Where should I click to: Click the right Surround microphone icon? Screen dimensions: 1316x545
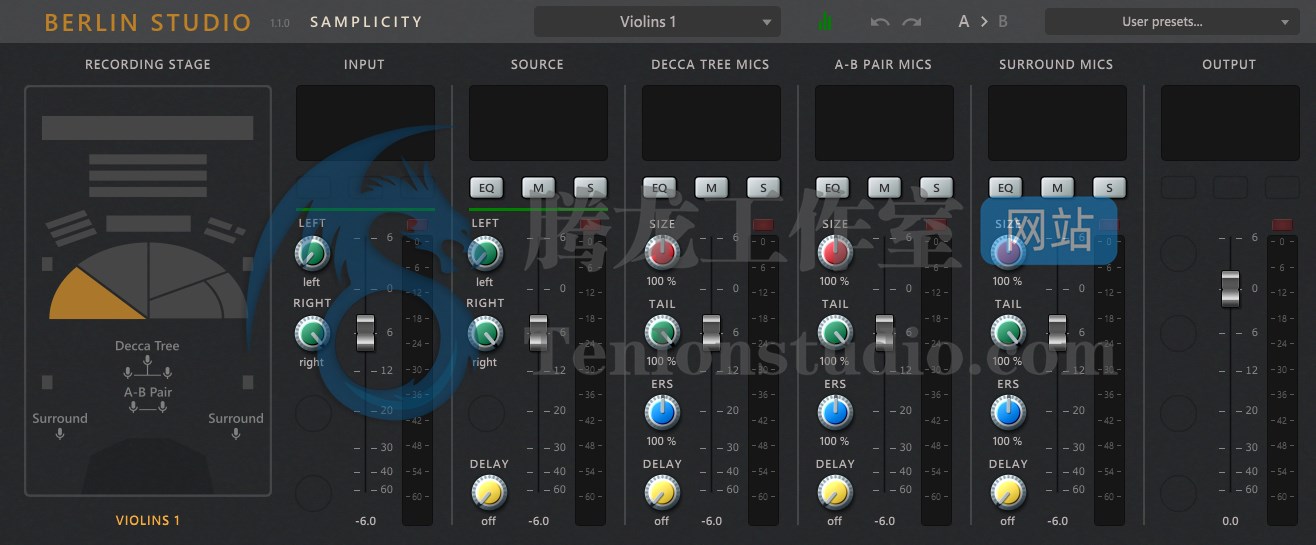(x=236, y=434)
